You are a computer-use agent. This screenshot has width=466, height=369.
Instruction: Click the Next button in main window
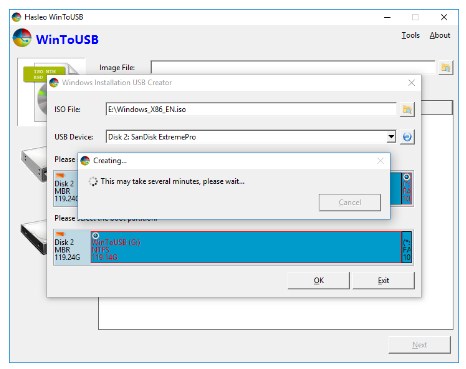[x=419, y=345]
